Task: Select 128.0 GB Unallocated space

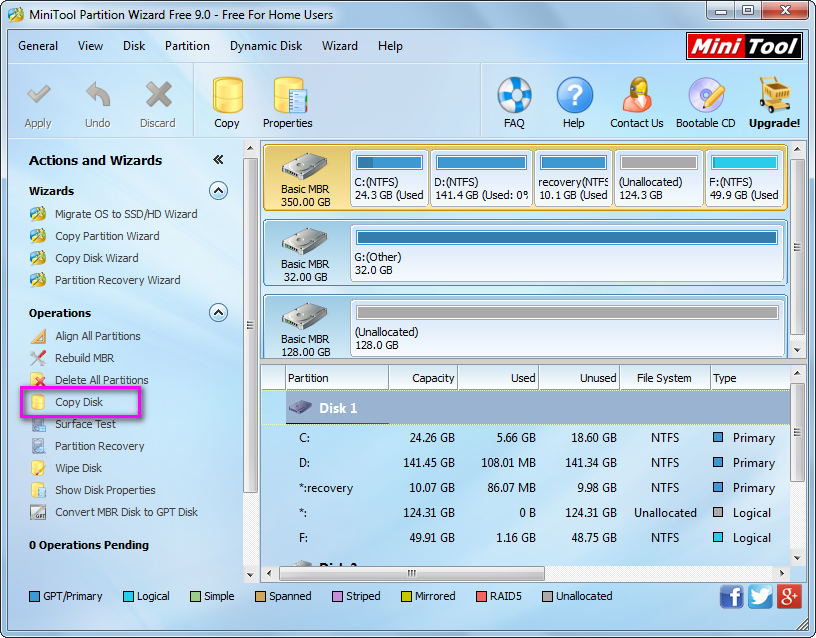Action: pyautogui.click(x=567, y=328)
